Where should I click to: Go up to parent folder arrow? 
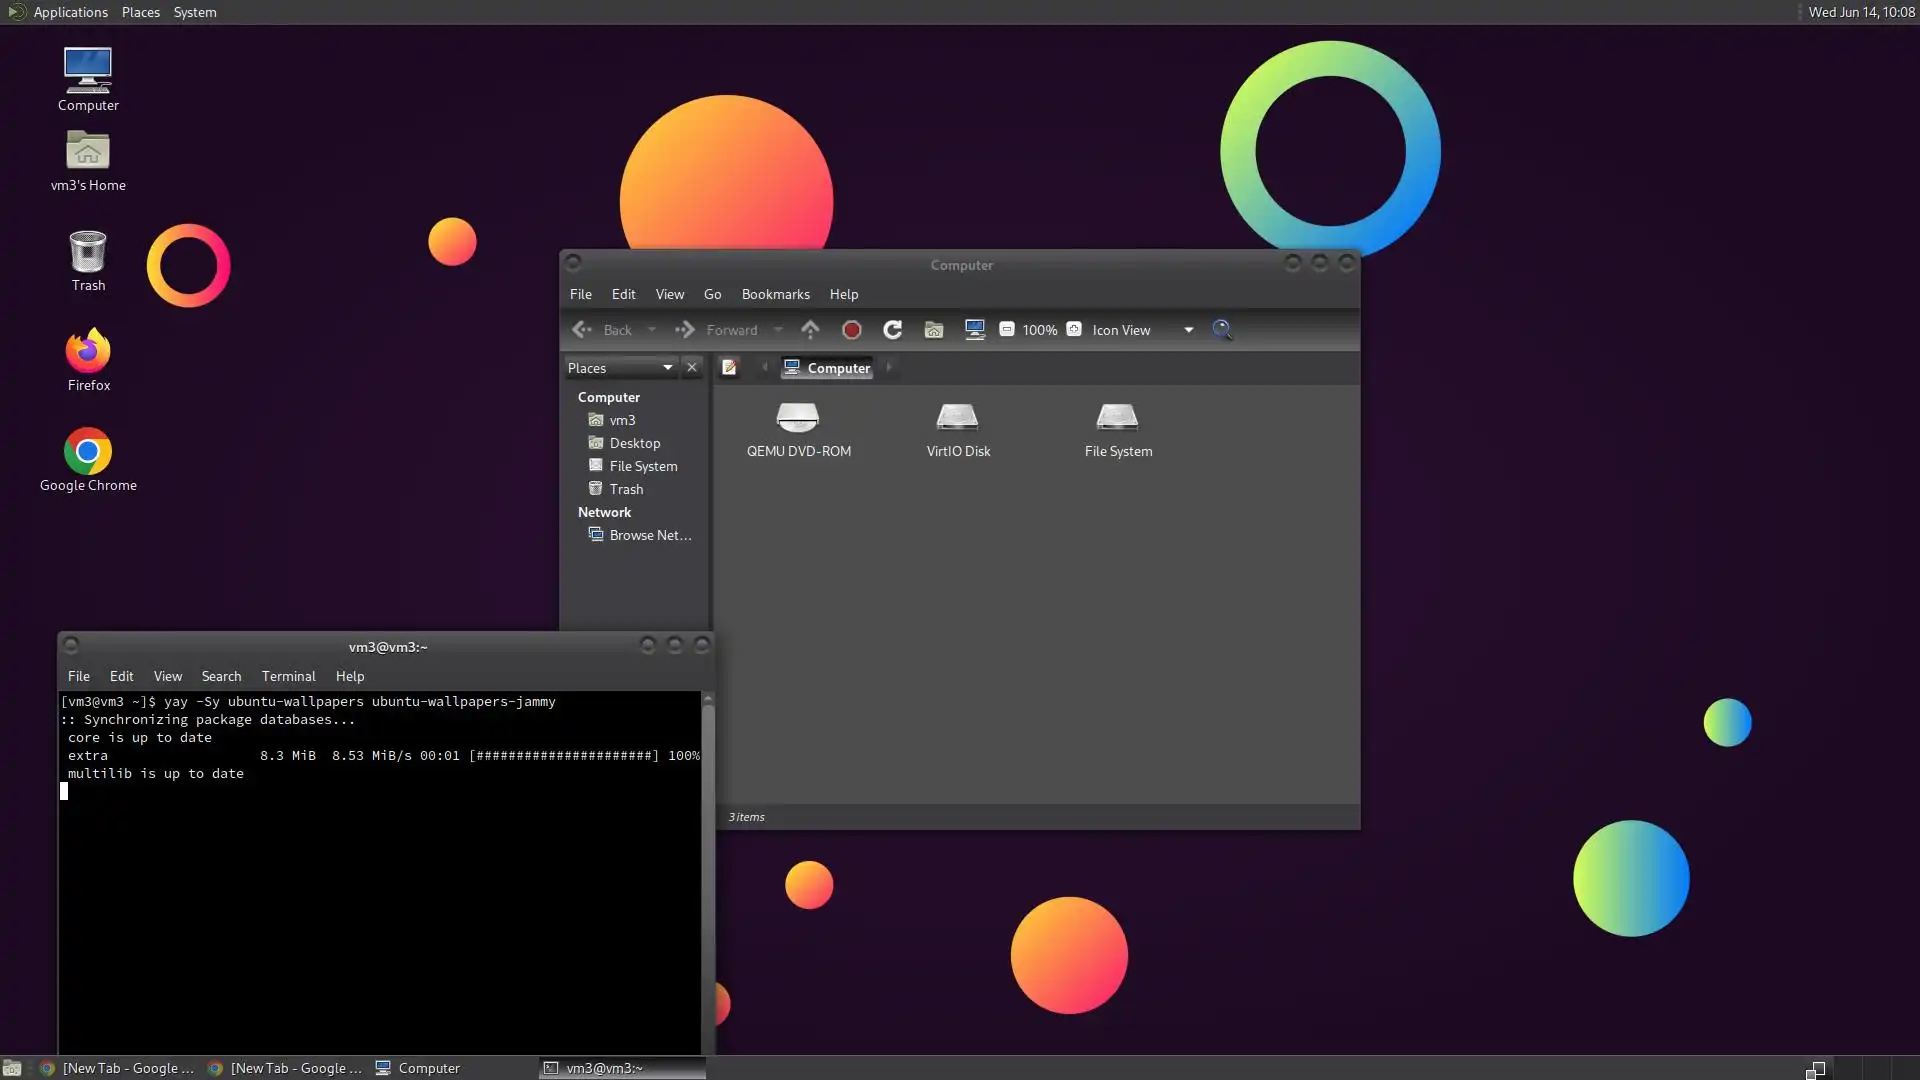[810, 330]
